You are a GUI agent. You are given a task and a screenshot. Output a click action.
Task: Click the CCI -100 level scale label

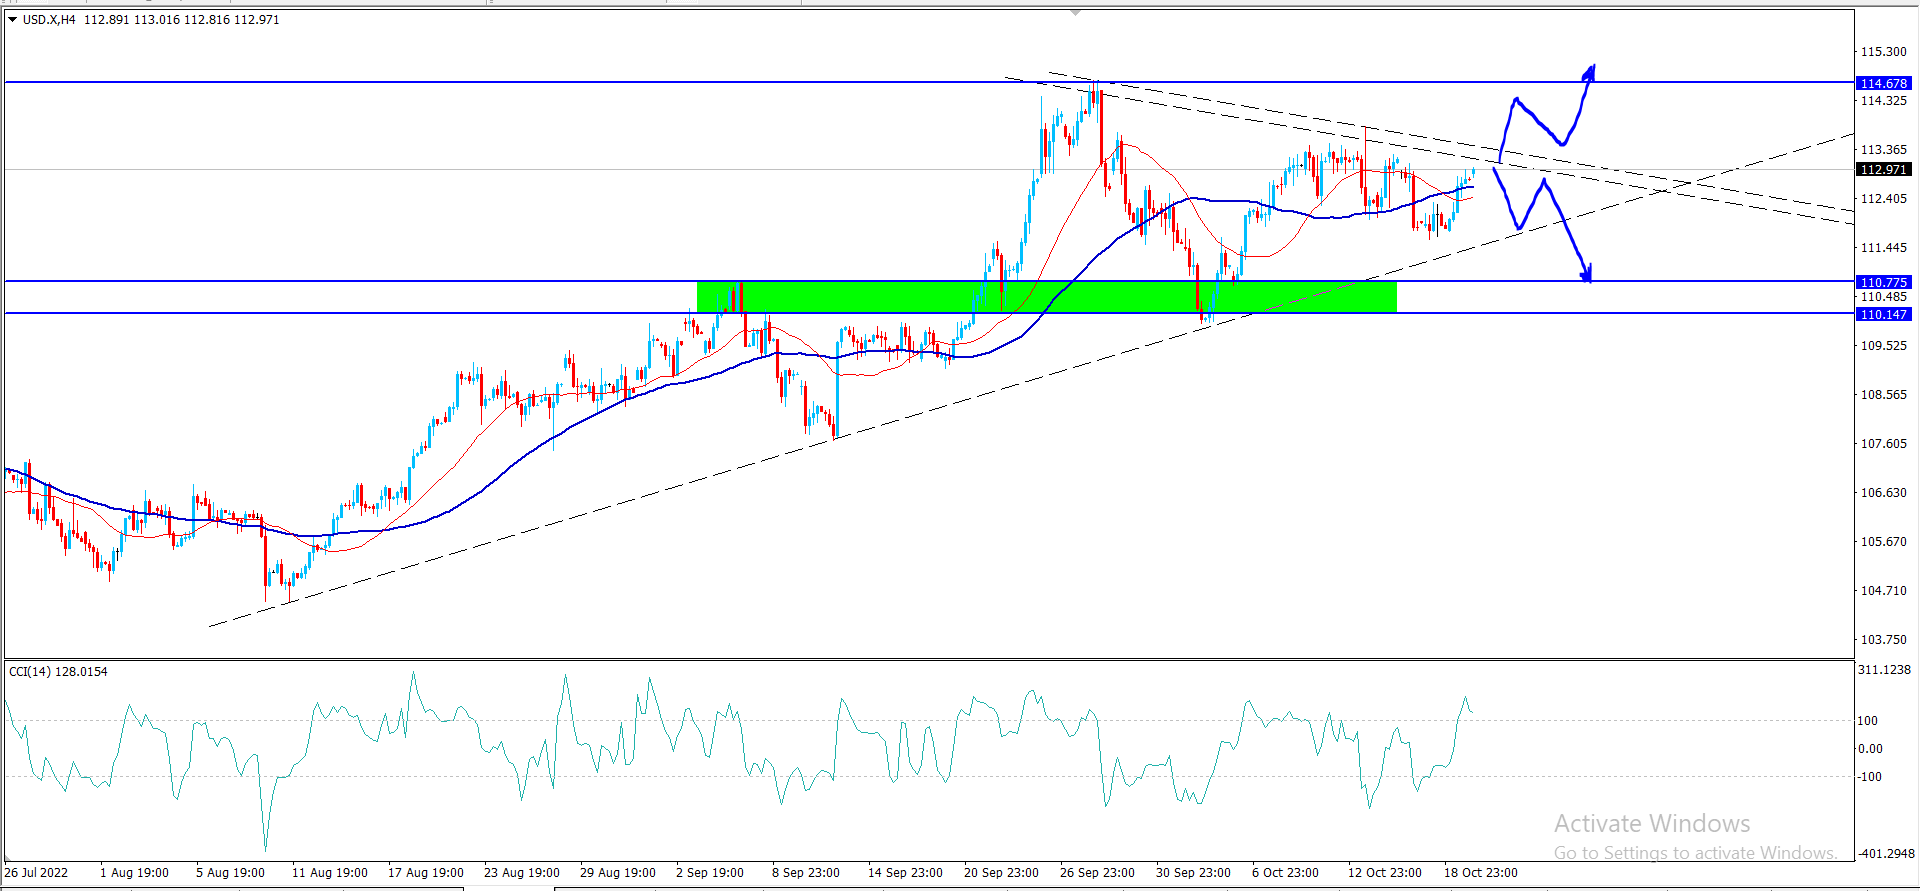click(x=1868, y=776)
